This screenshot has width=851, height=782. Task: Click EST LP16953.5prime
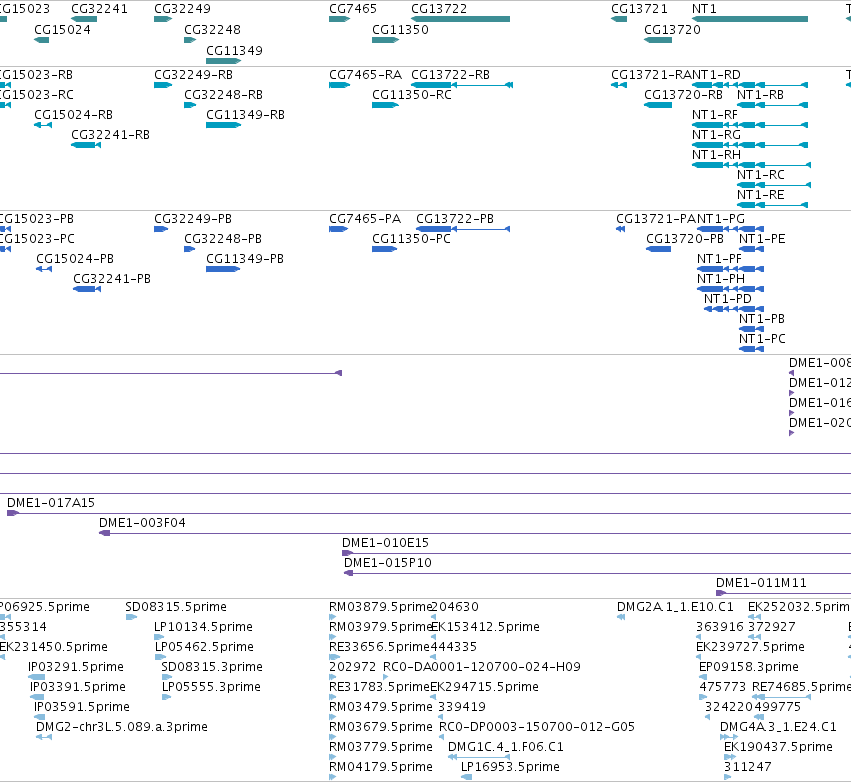467,778
